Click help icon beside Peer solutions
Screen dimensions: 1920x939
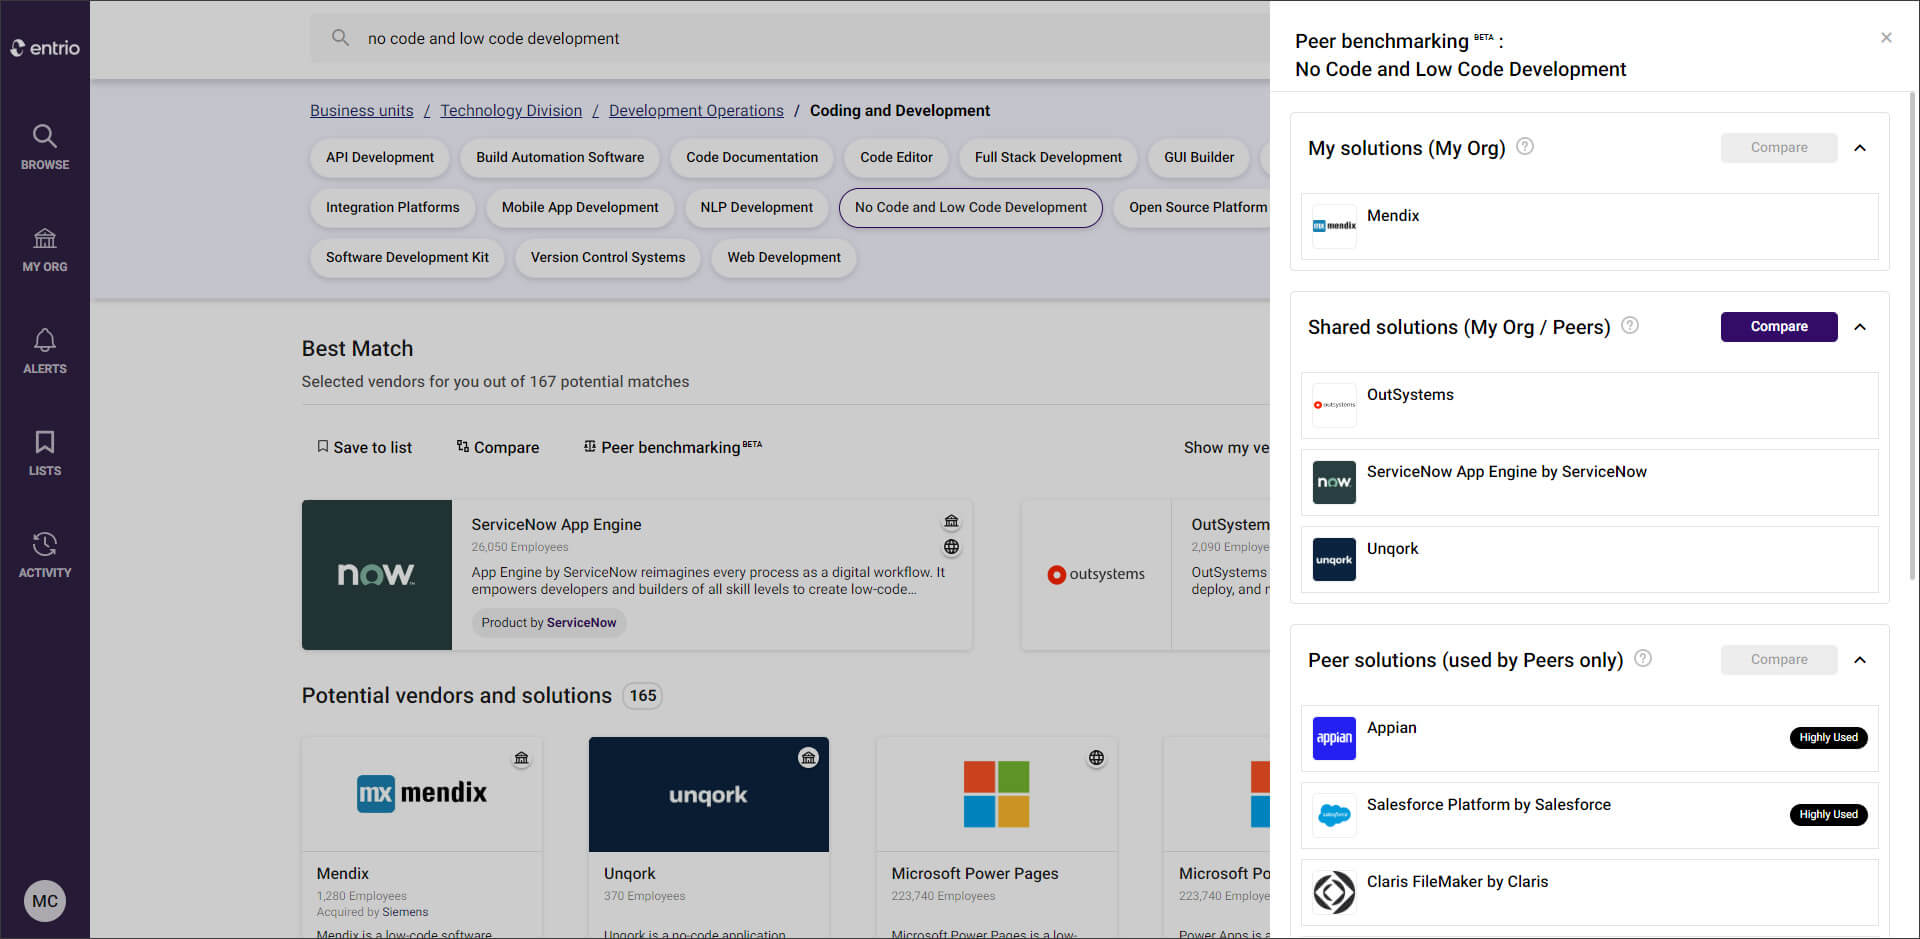[1643, 659]
